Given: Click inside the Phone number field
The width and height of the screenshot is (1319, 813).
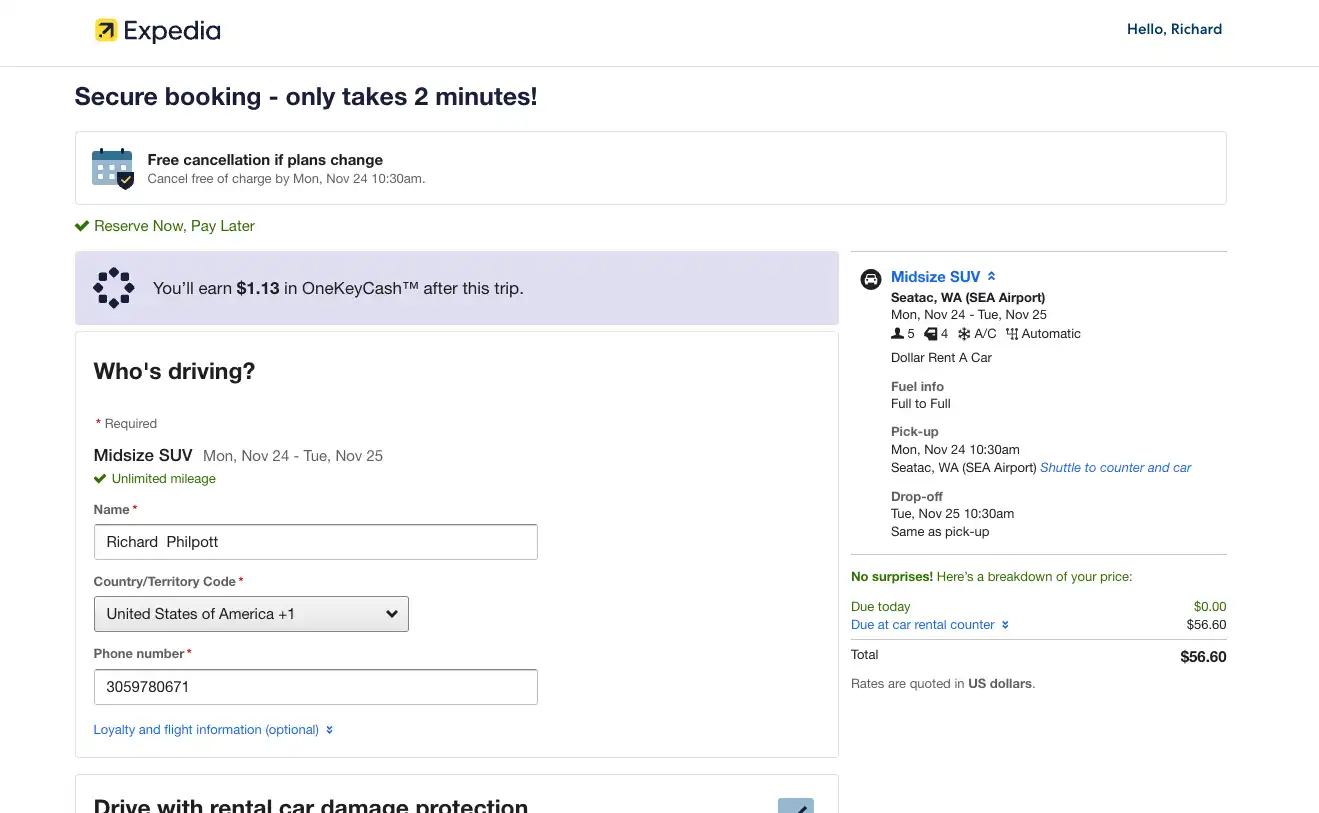Looking at the screenshot, I should (315, 687).
